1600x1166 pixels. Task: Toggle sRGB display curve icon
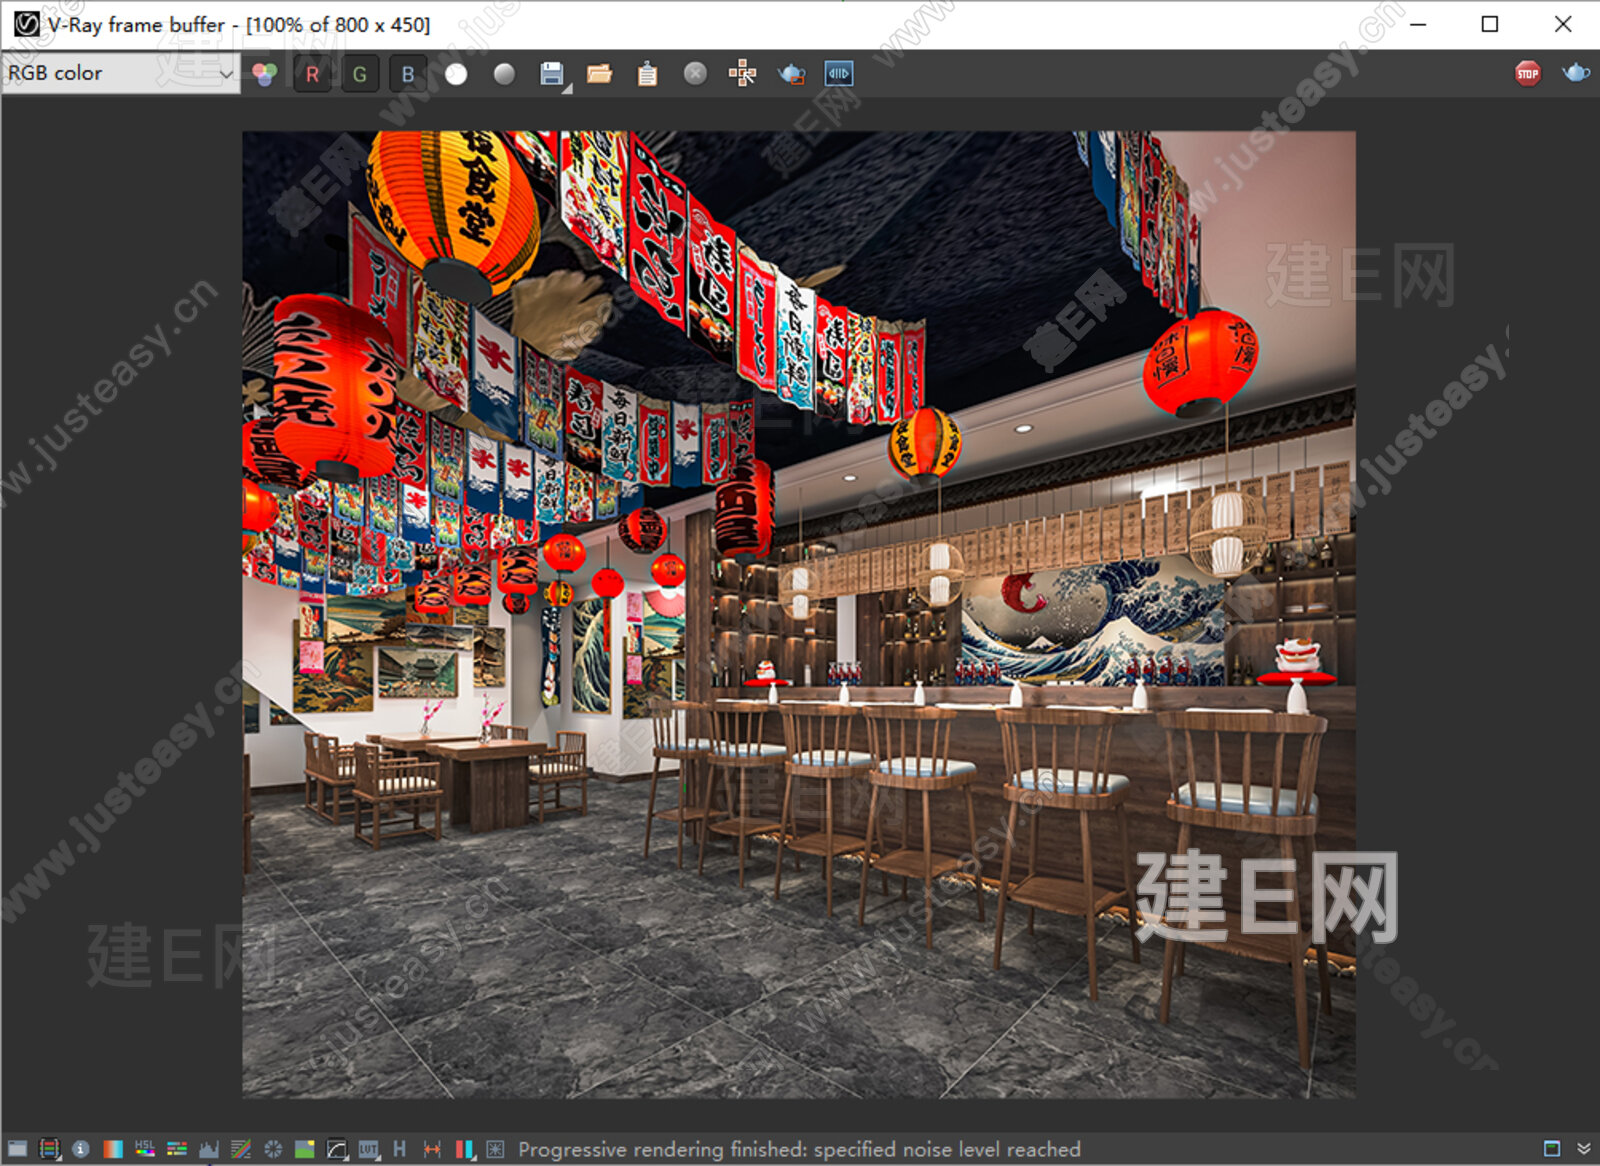[x=337, y=1149]
